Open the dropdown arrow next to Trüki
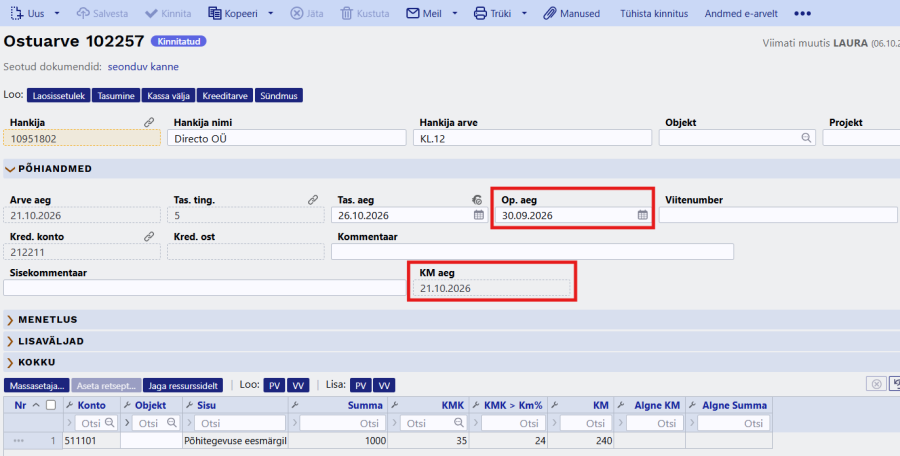Viewport: 900px width, 456px height. point(524,13)
